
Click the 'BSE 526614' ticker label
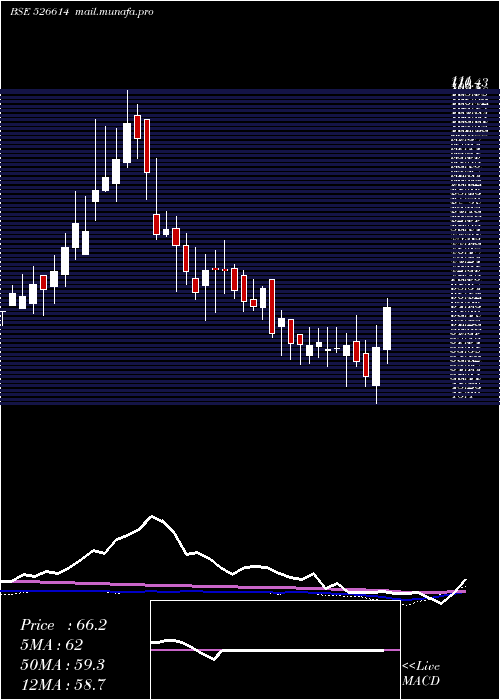tap(39, 12)
